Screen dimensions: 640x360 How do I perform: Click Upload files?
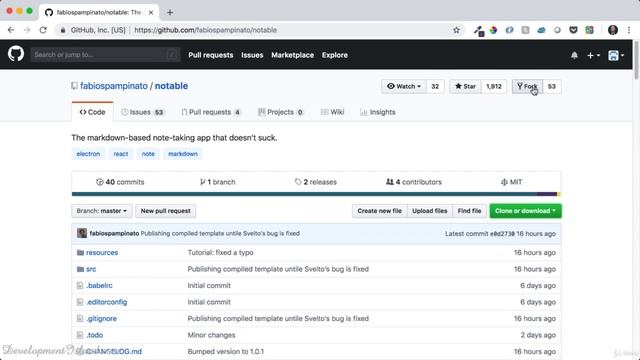[x=430, y=211]
